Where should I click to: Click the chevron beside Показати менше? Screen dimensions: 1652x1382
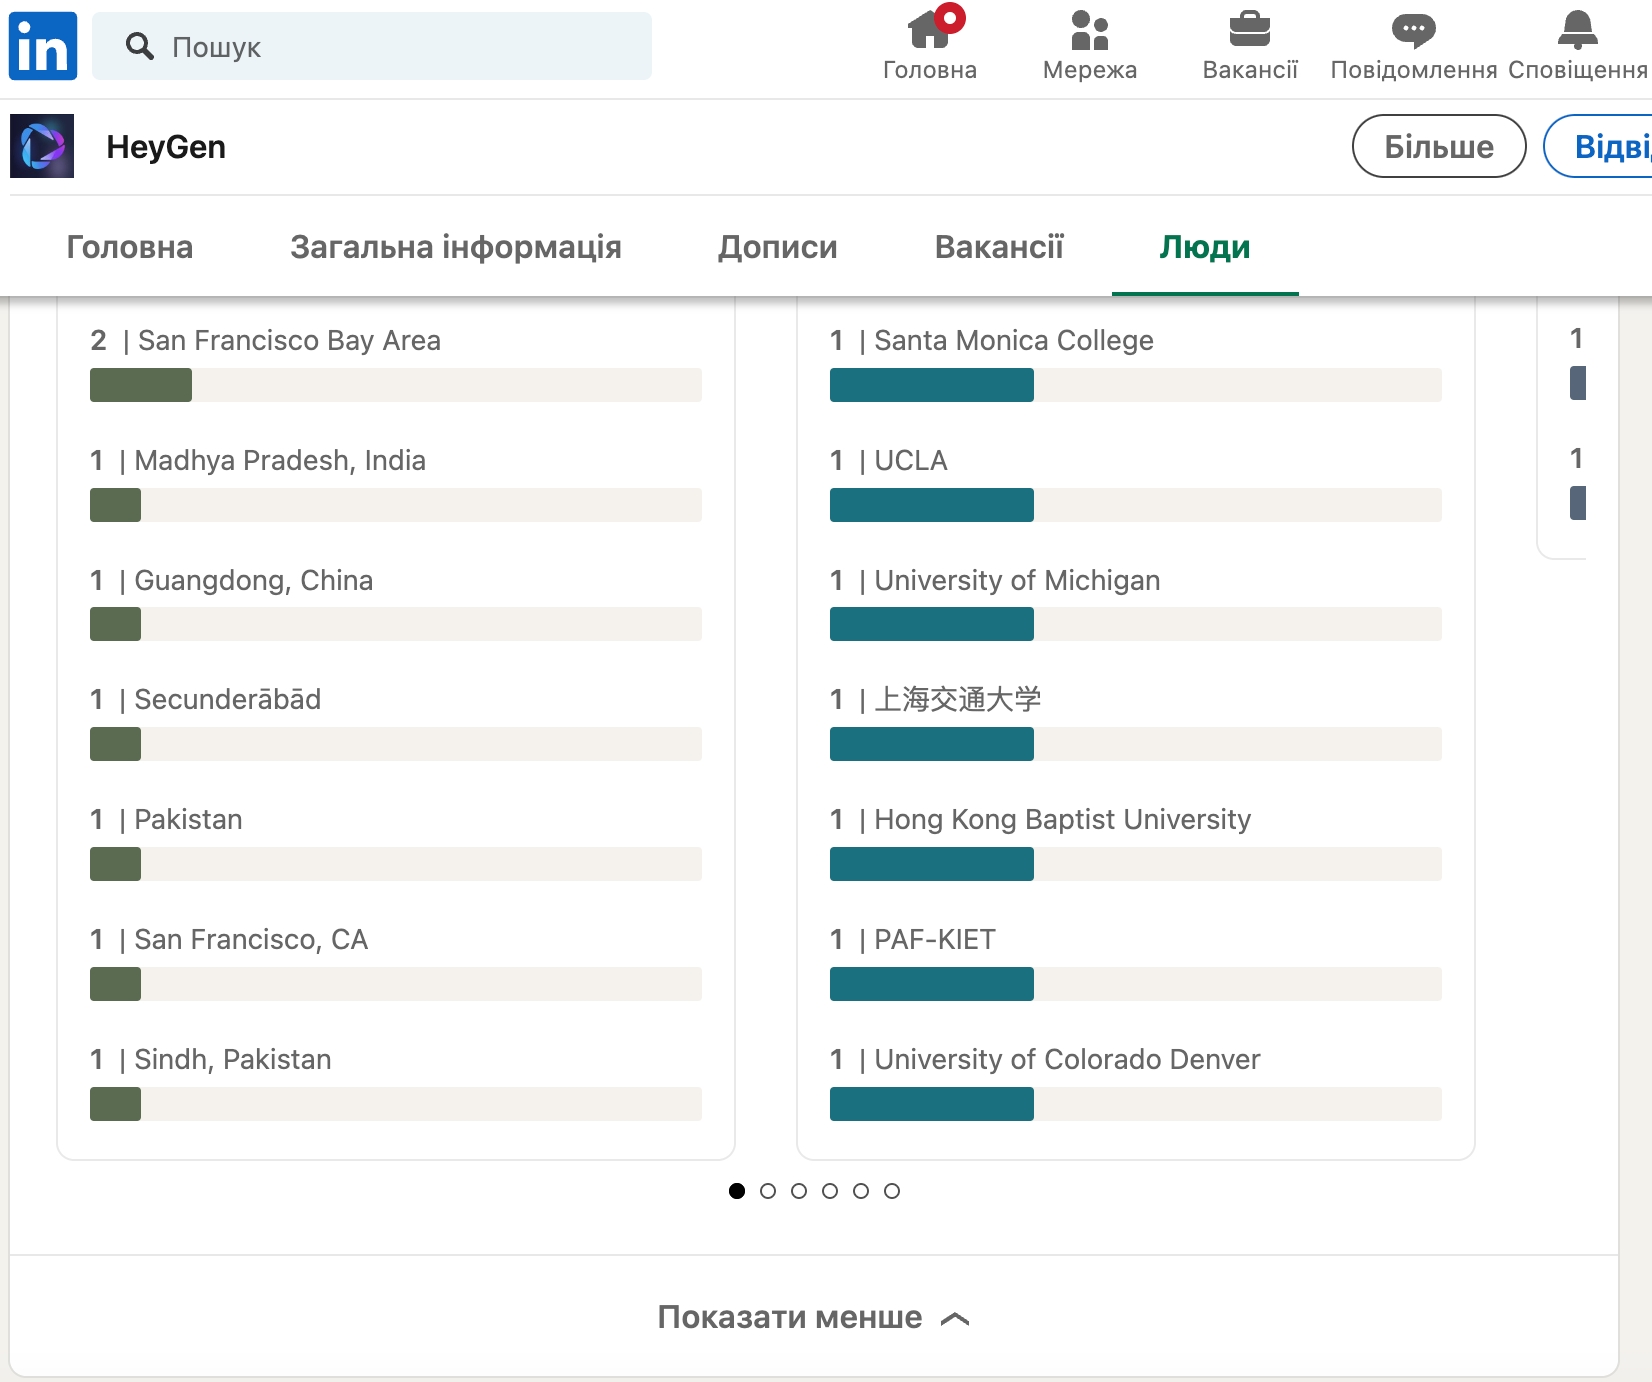(x=956, y=1319)
